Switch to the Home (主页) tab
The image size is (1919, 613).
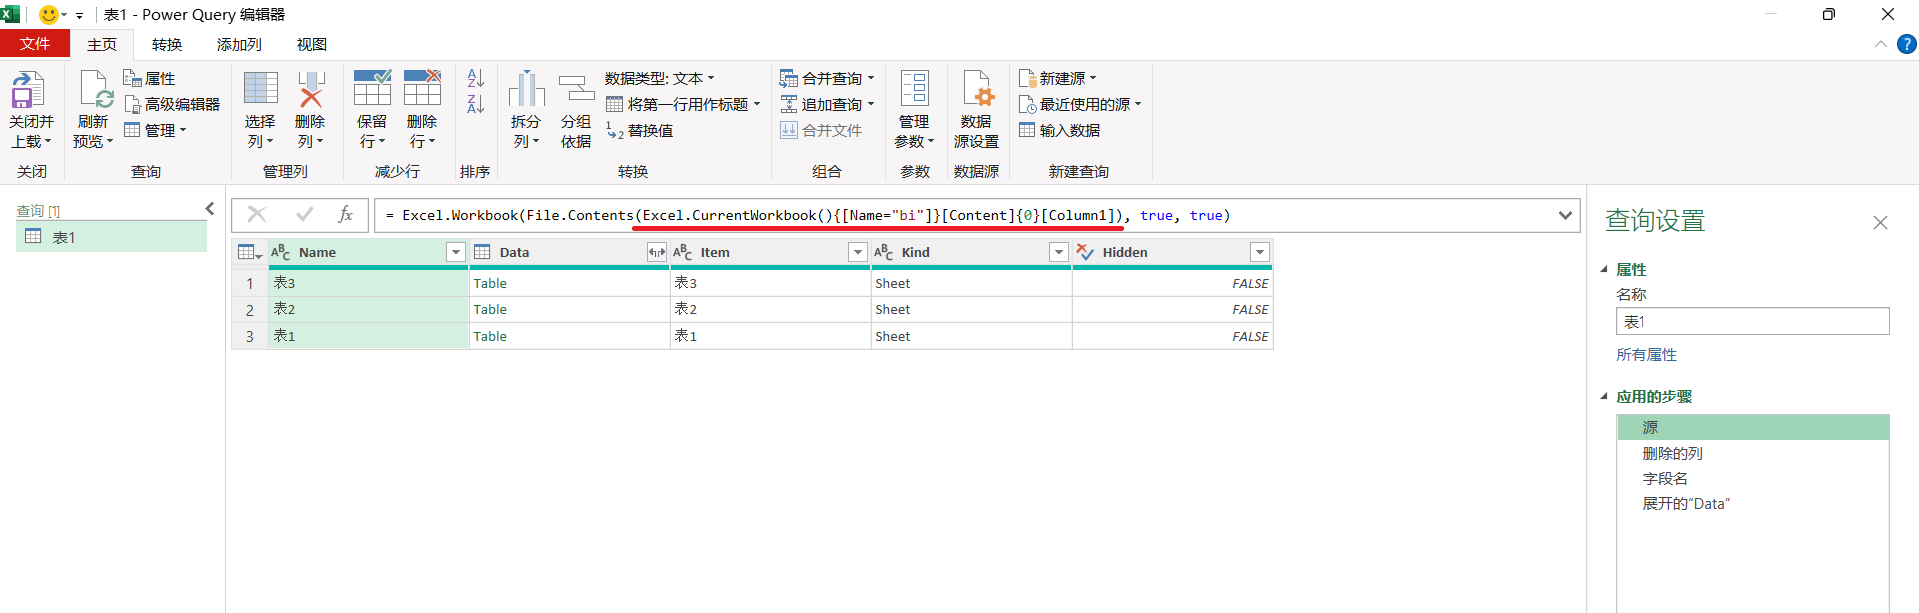pyautogui.click(x=102, y=44)
